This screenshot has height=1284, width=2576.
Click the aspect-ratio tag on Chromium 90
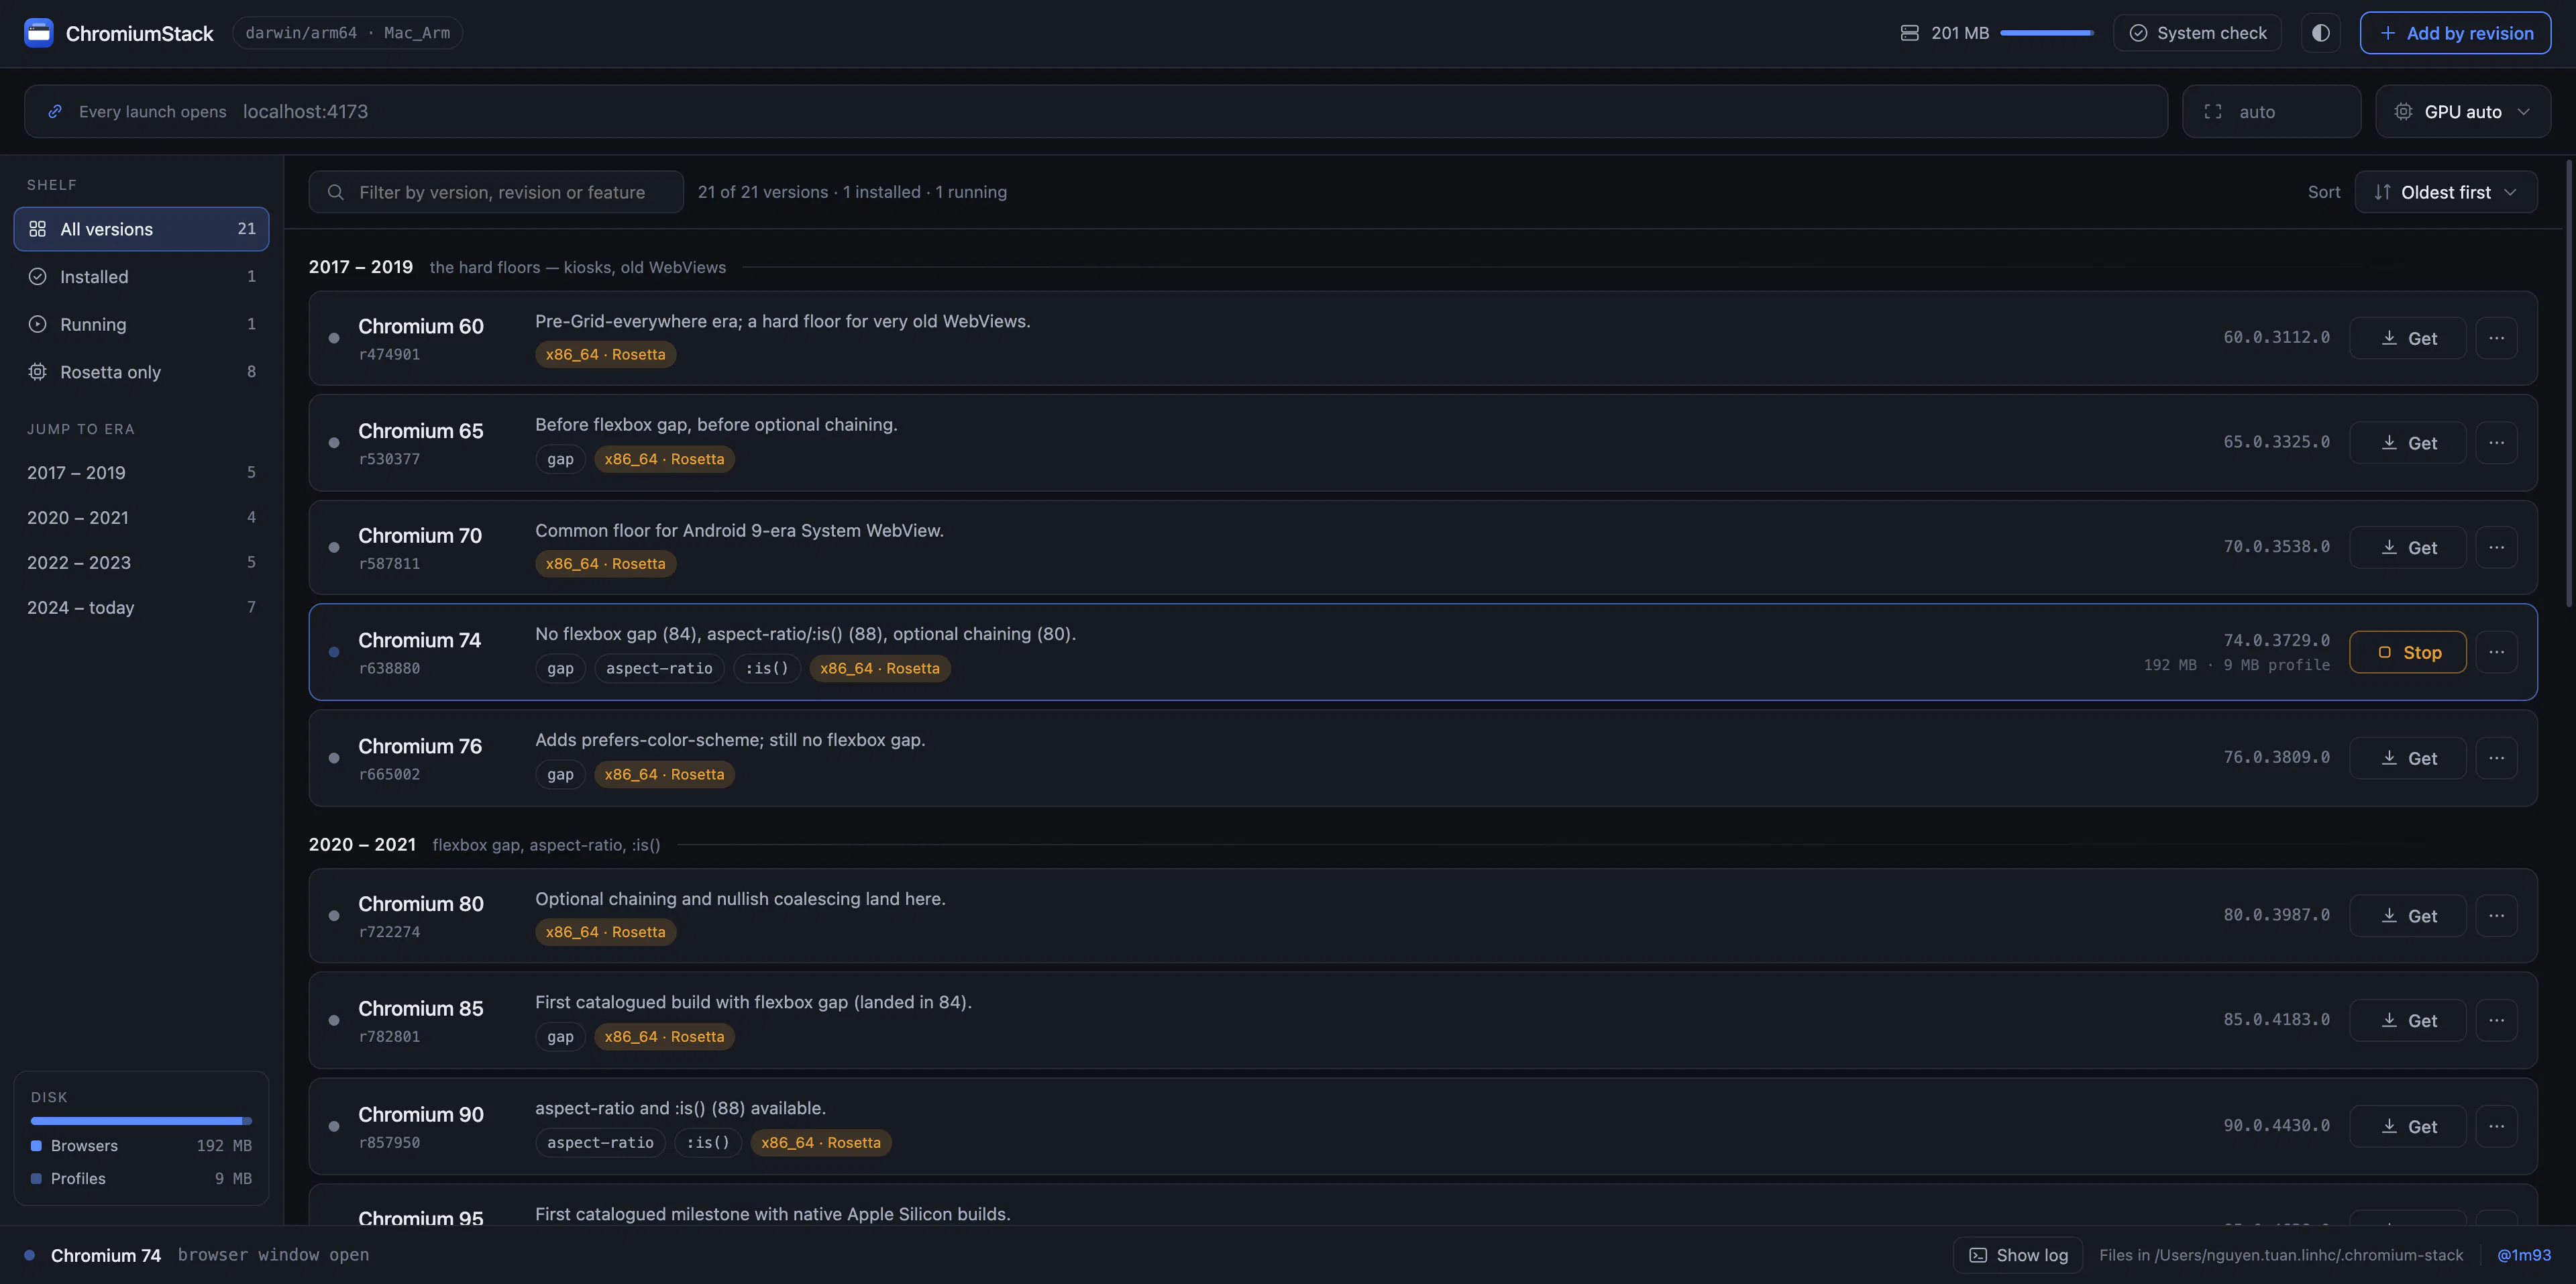coord(600,1142)
